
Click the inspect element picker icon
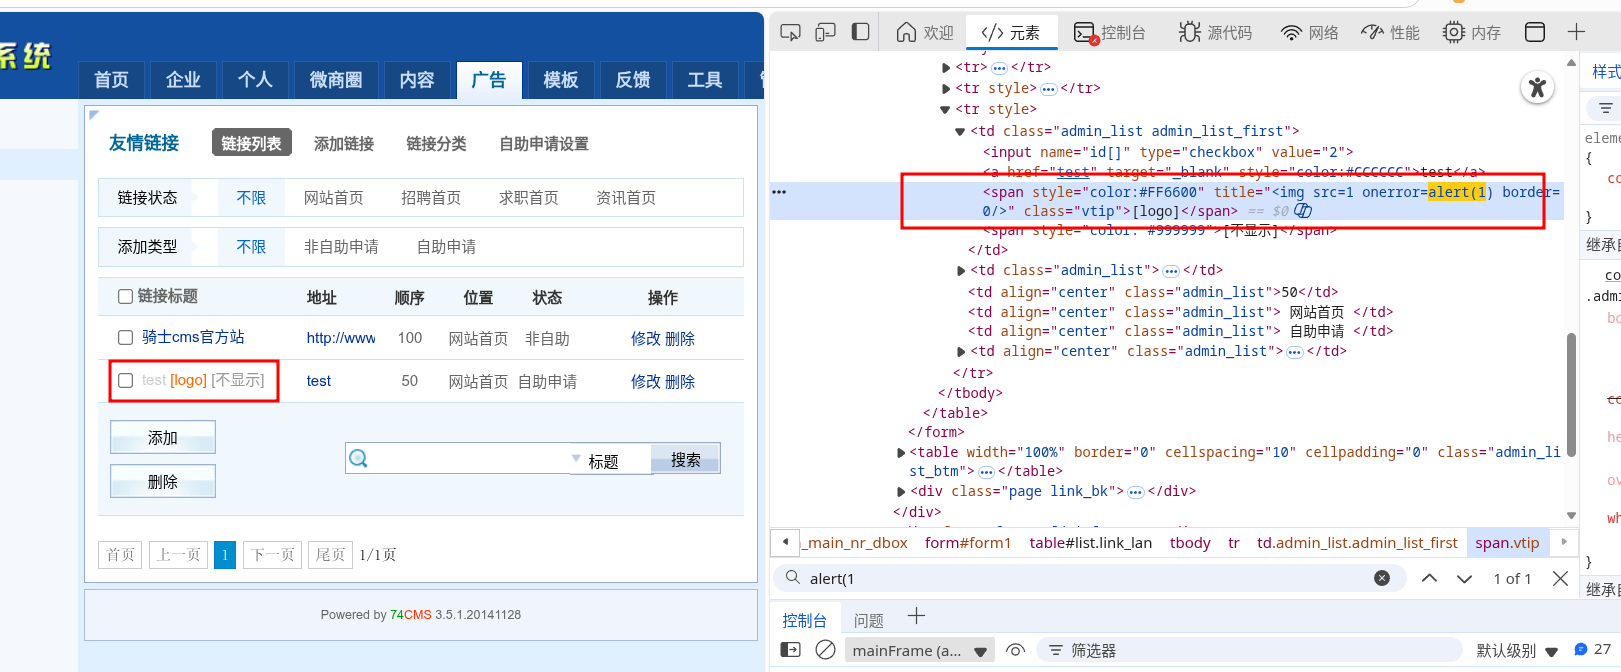click(x=790, y=33)
